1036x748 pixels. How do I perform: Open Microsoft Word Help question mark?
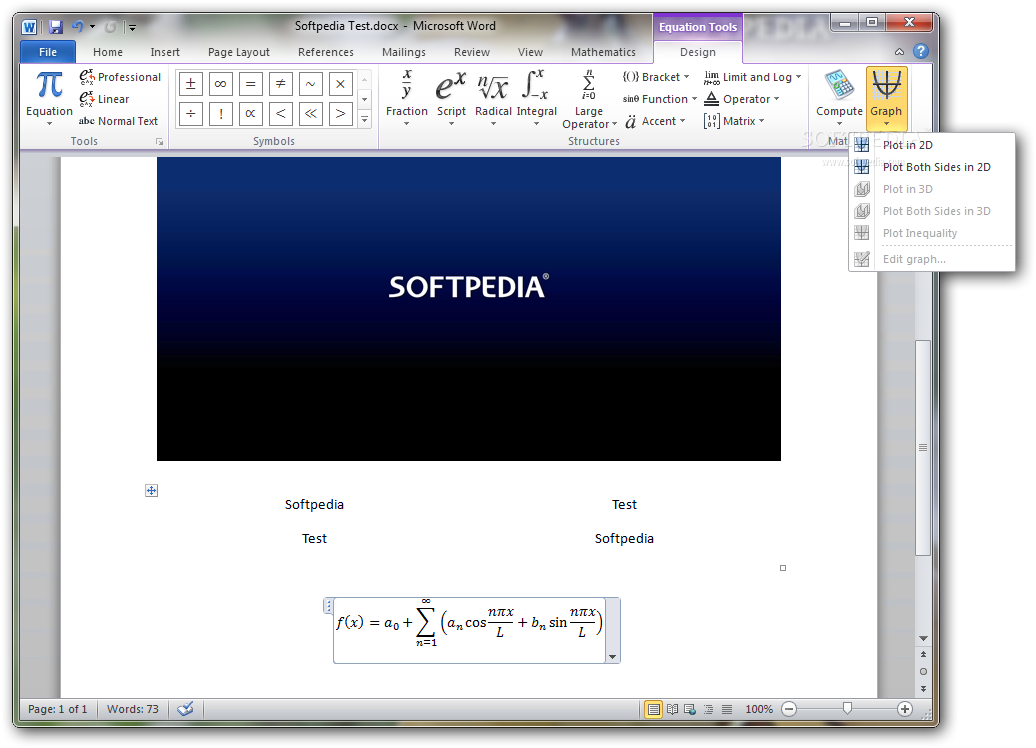tap(920, 51)
